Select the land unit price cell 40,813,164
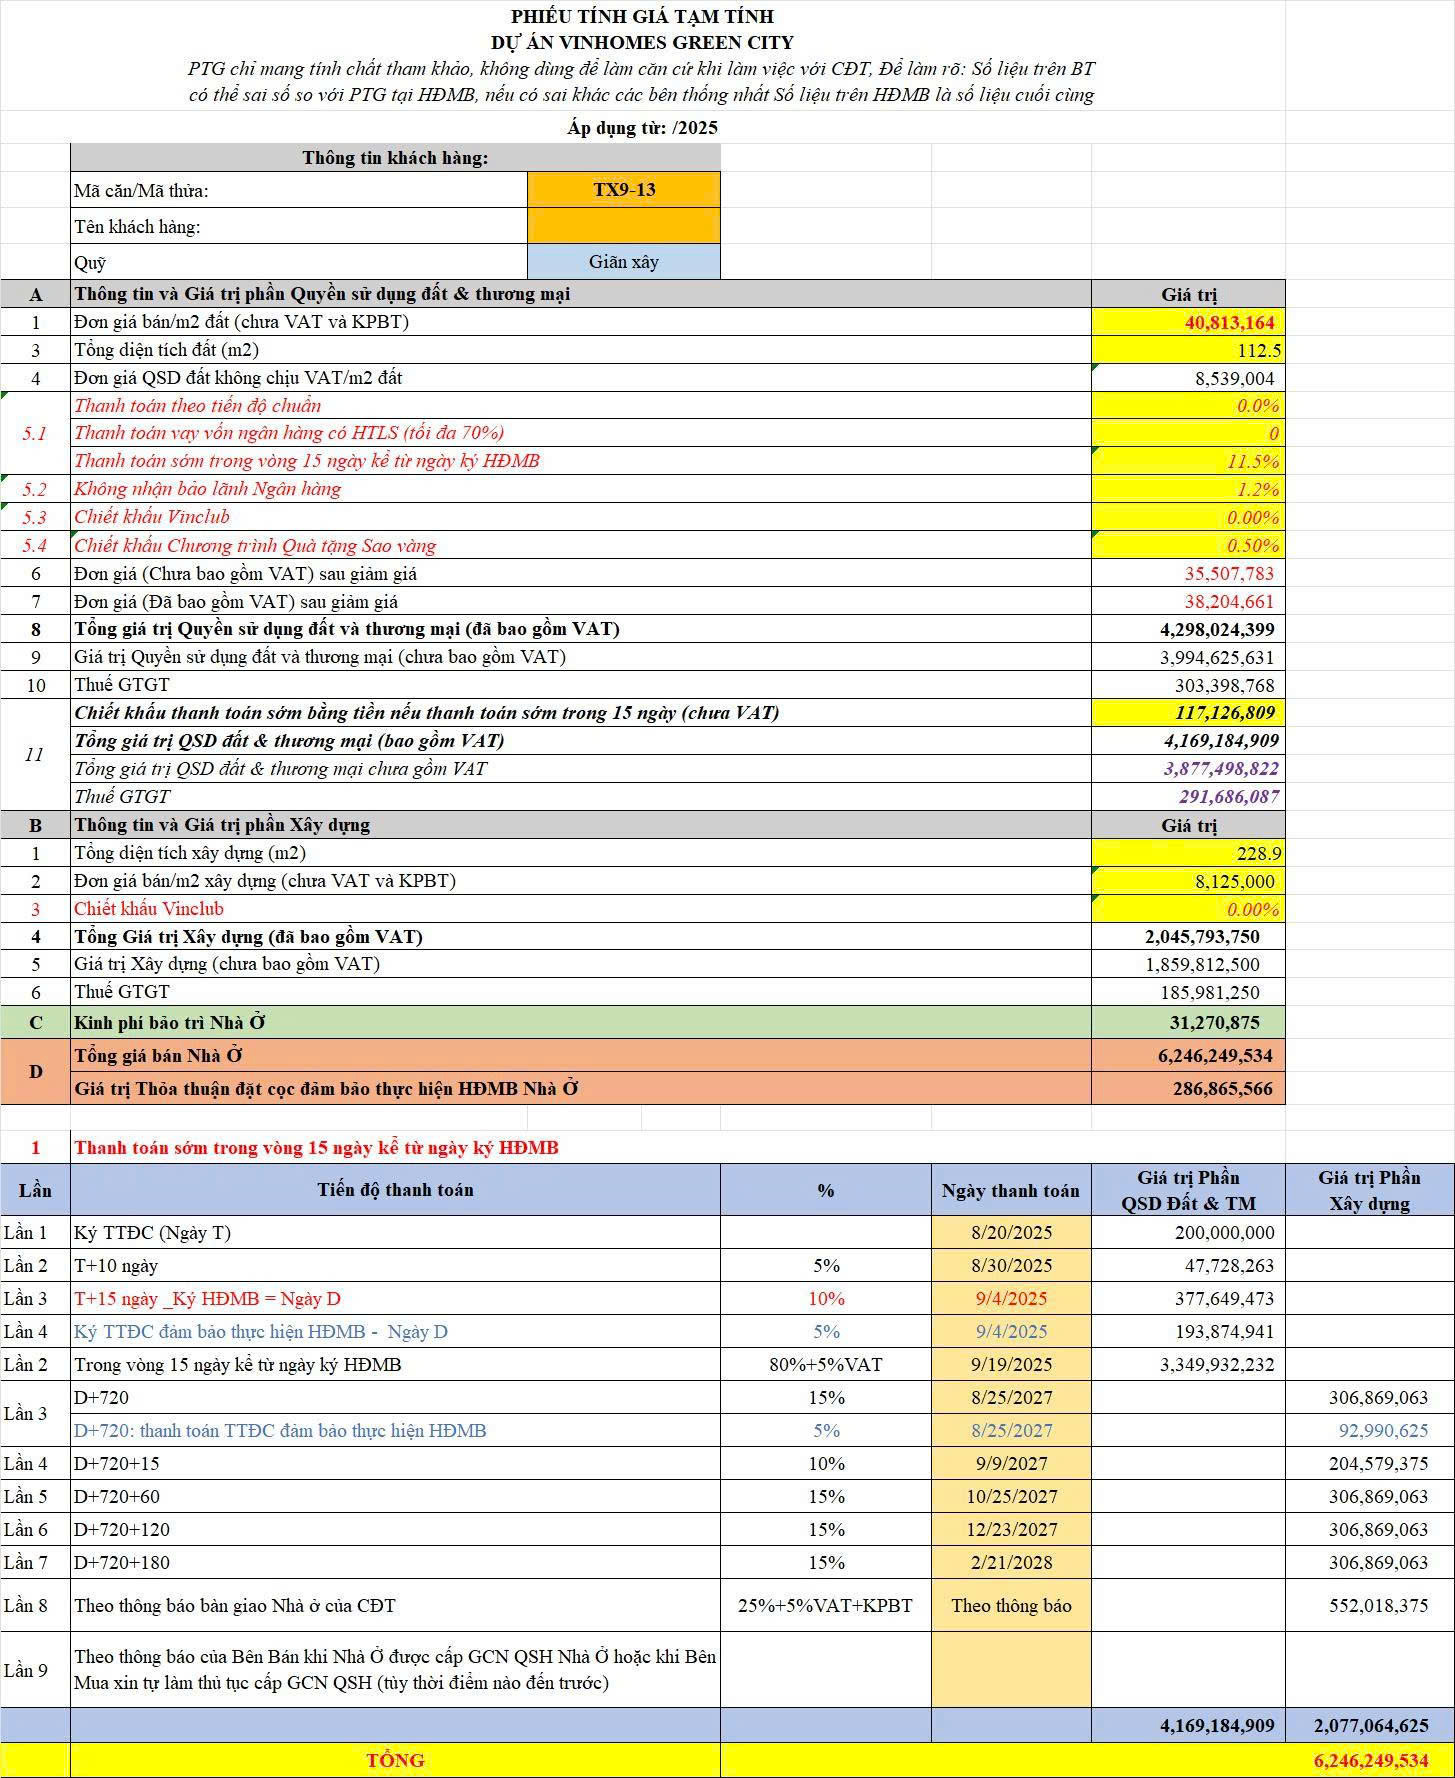Image resolution: width=1455 pixels, height=1778 pixels. click(1188, 322)
